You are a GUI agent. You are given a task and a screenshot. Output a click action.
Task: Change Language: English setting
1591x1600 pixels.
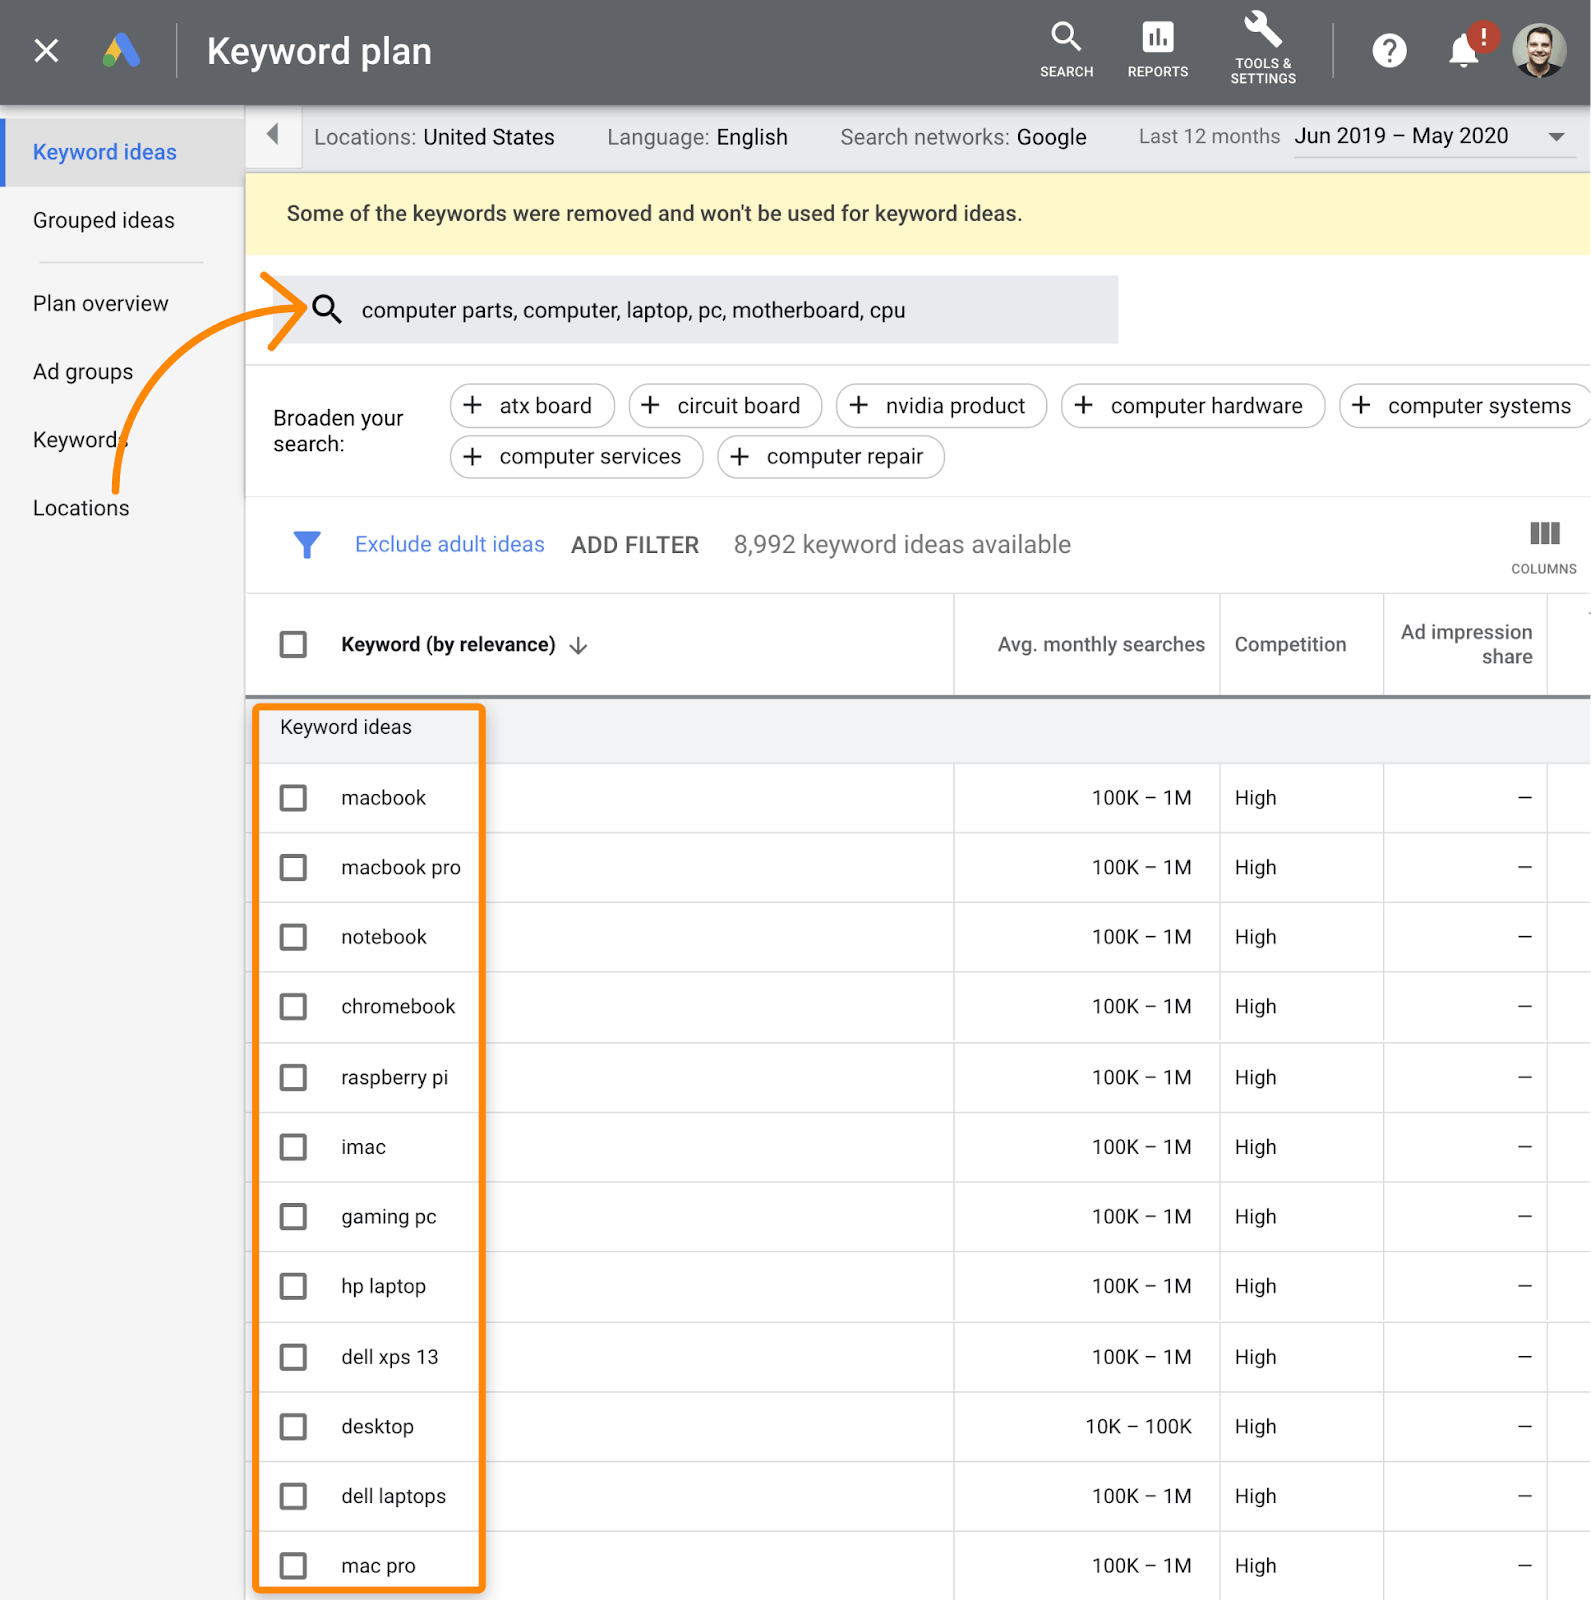point(697,137)
